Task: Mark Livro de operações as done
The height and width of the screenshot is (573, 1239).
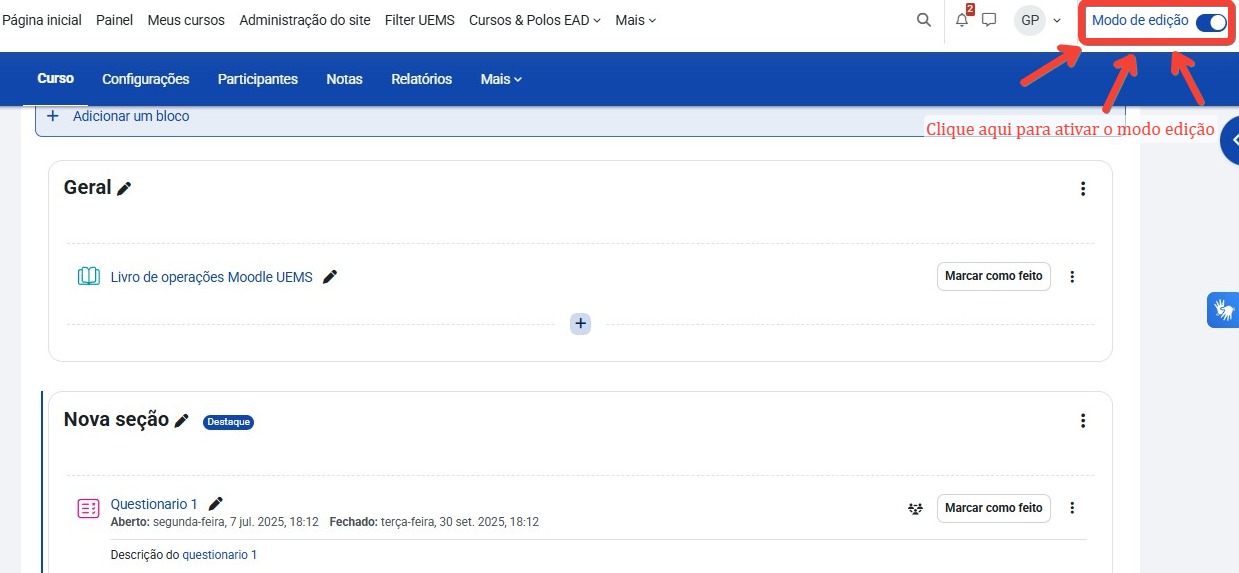Action: (x=994, y=276)
